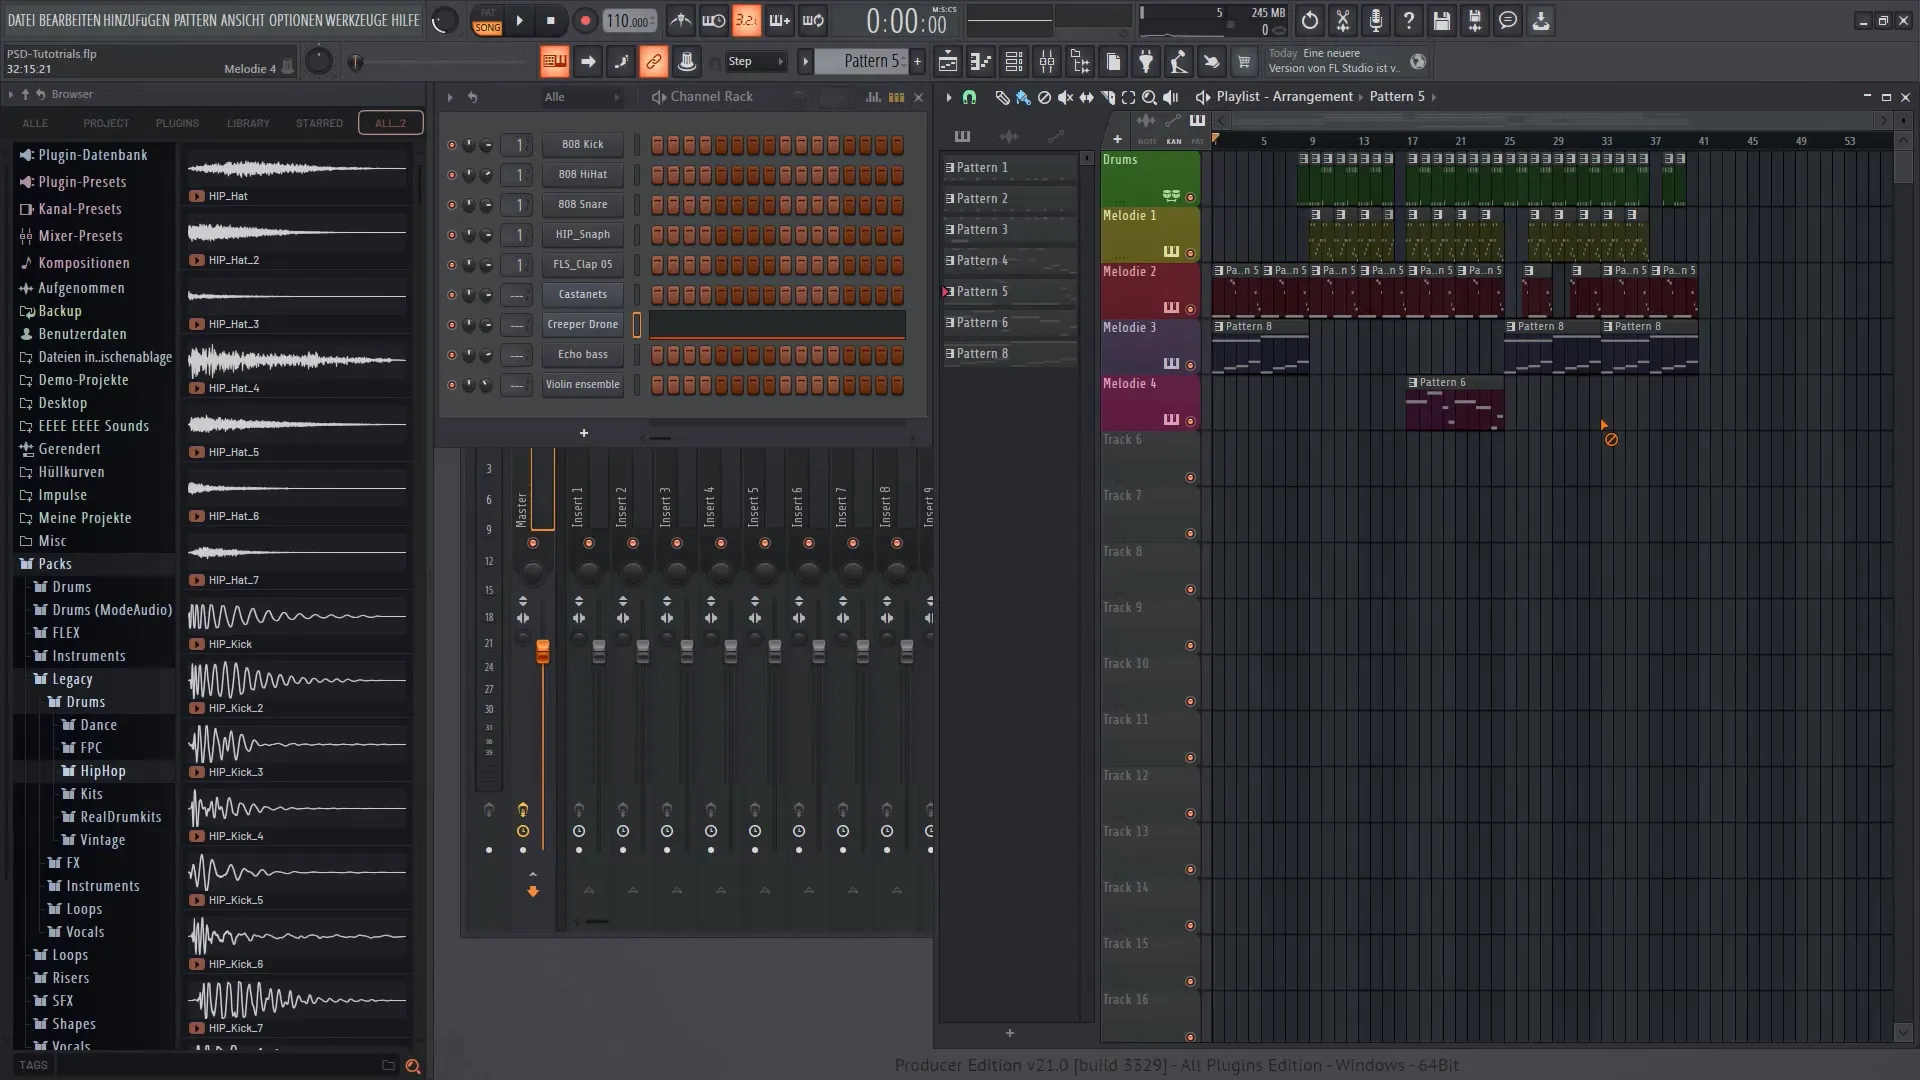This screenshot has width=1920, height=1080.
Task: Select the playlist zoom magnifier tool
Action: pyautogui.click(x=1149, y=97)
